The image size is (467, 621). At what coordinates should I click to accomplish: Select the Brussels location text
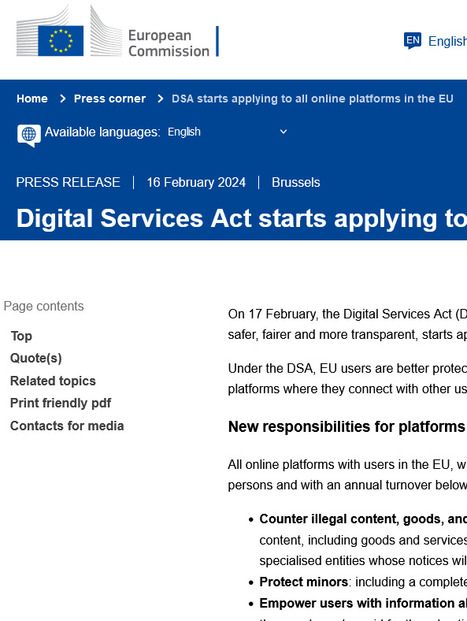(x=296, y=182)
